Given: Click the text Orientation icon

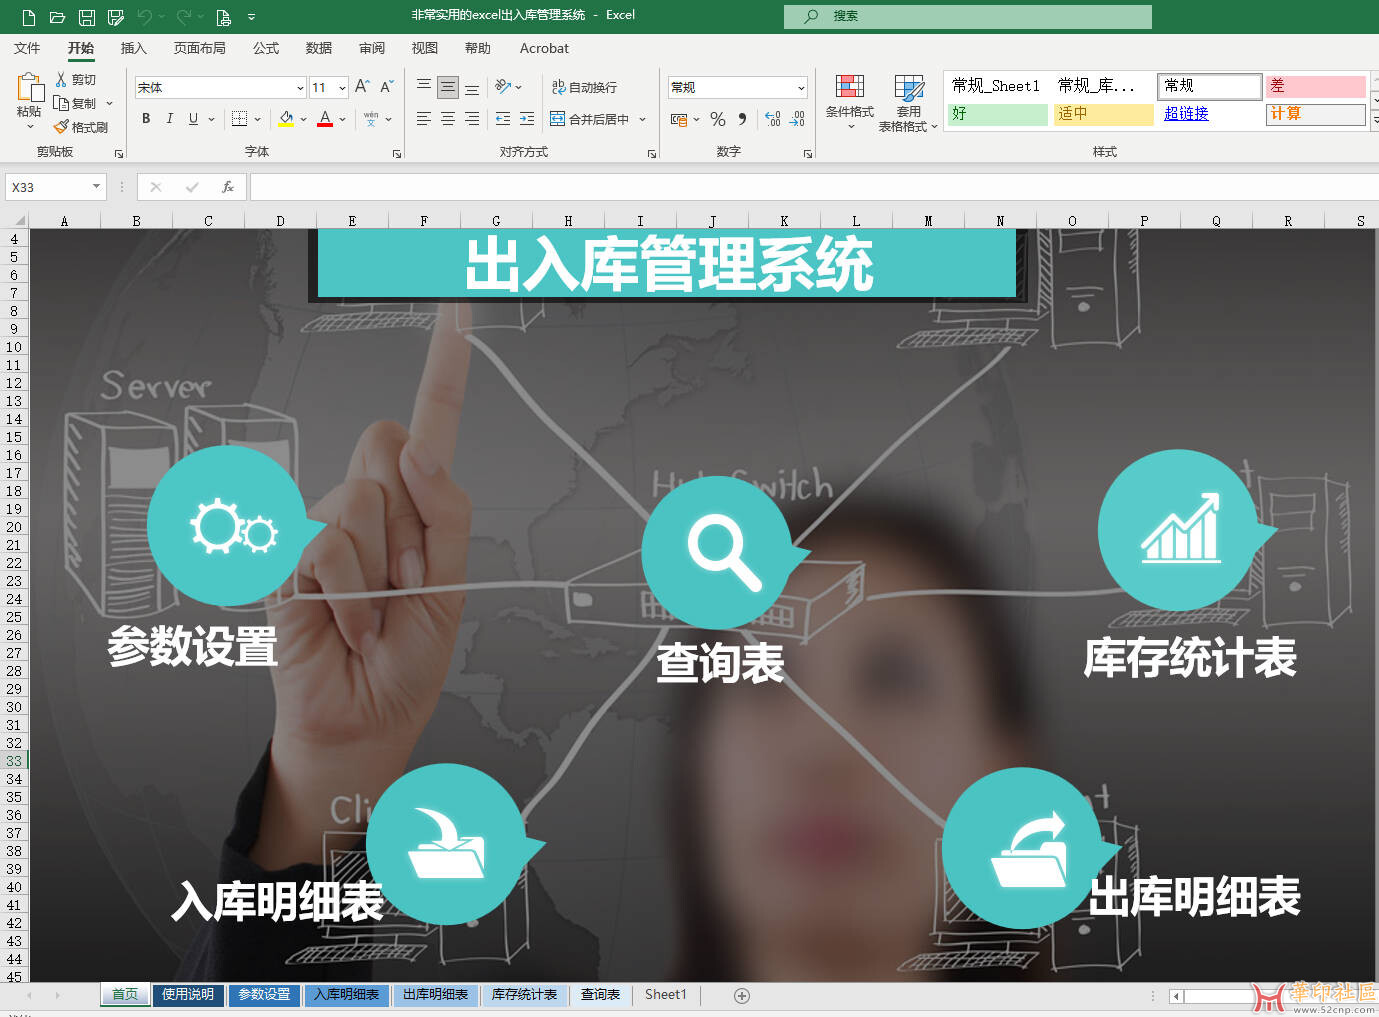Looking at the screenshot, I should 503,87.
